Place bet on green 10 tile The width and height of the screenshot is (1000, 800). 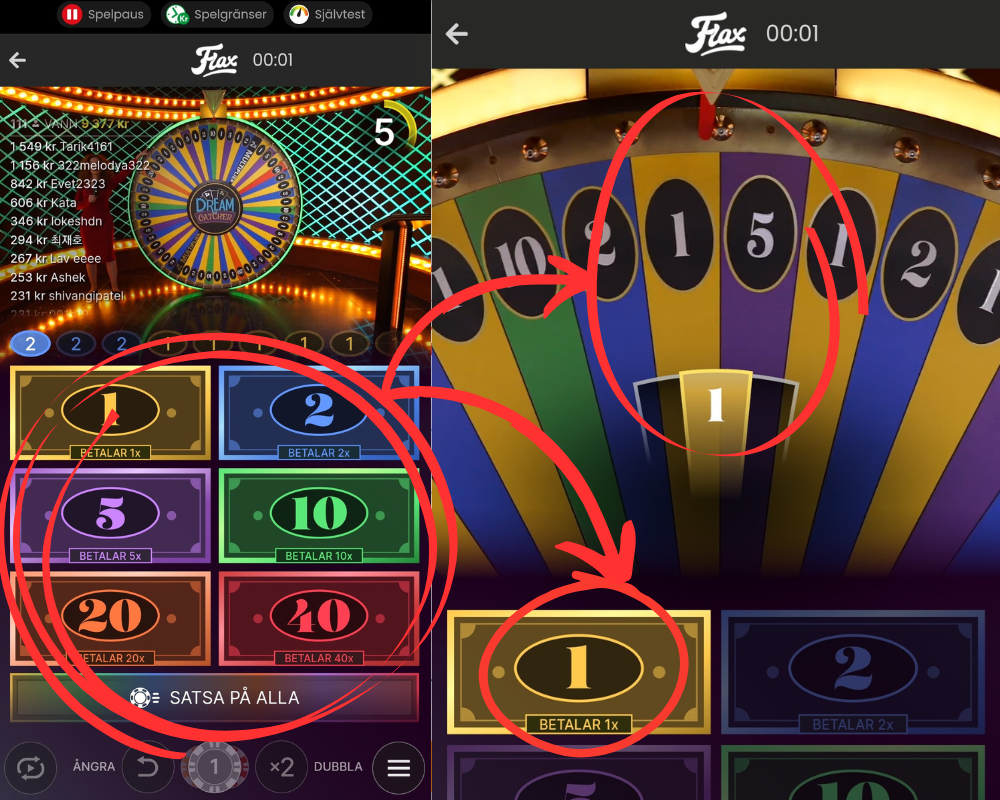[x=319, y=515]
